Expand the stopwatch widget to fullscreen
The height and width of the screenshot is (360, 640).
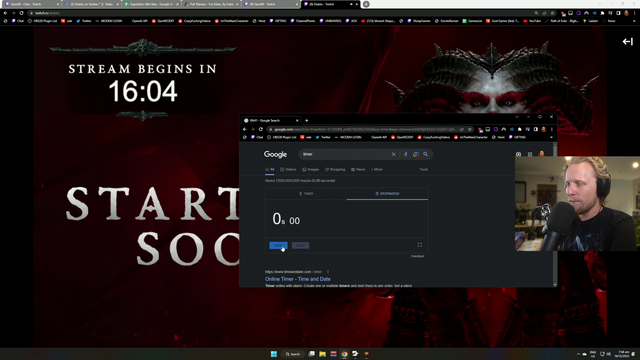click(x=420, y=245)
